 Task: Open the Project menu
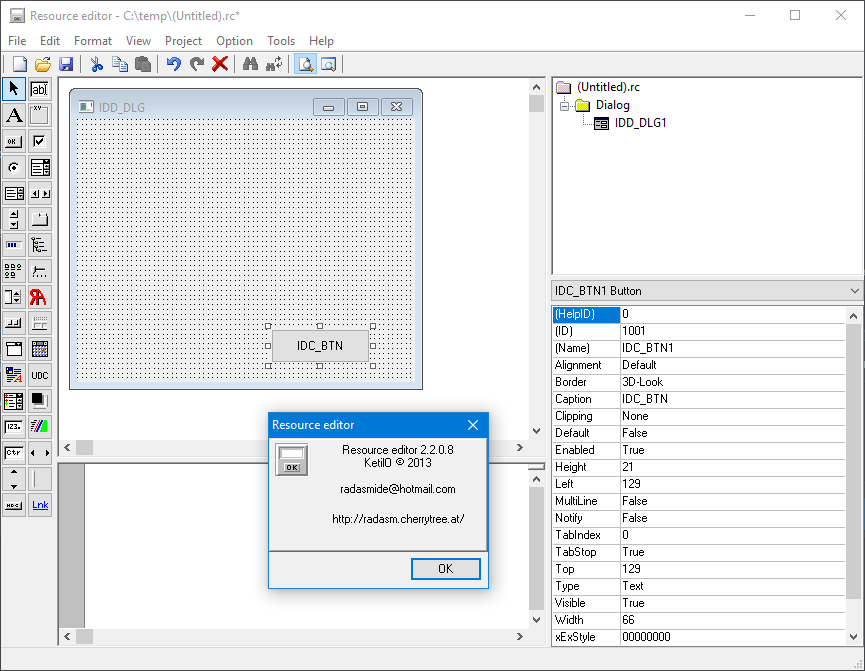(183, 41)
